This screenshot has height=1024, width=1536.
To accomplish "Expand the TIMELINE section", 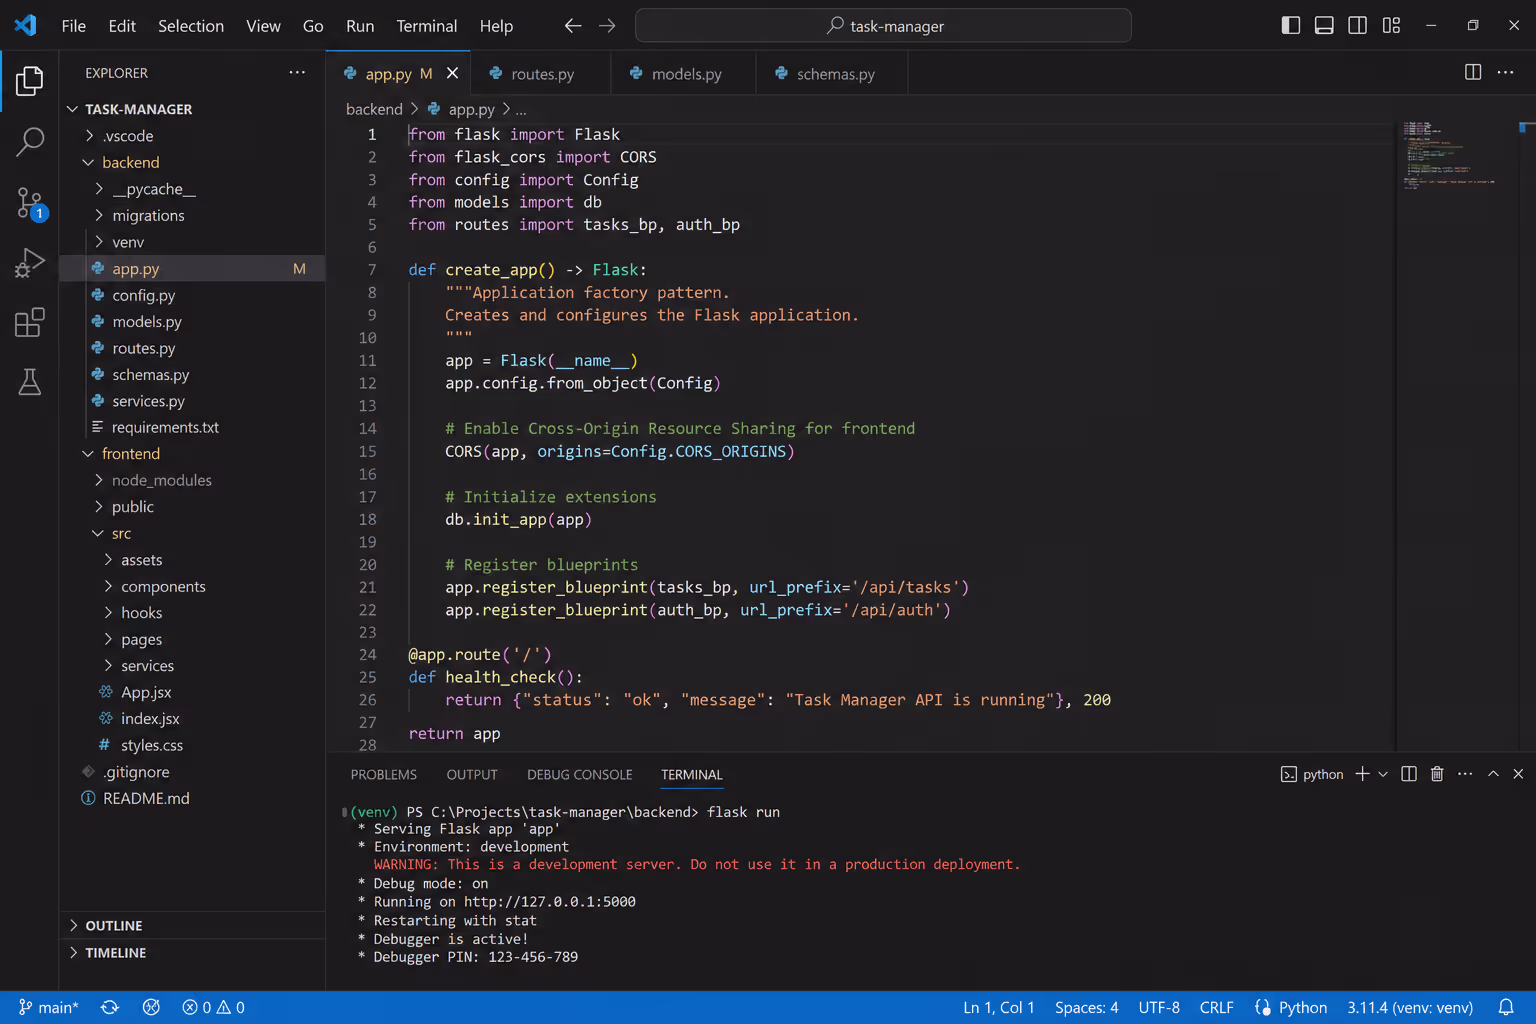I will 192,952.
